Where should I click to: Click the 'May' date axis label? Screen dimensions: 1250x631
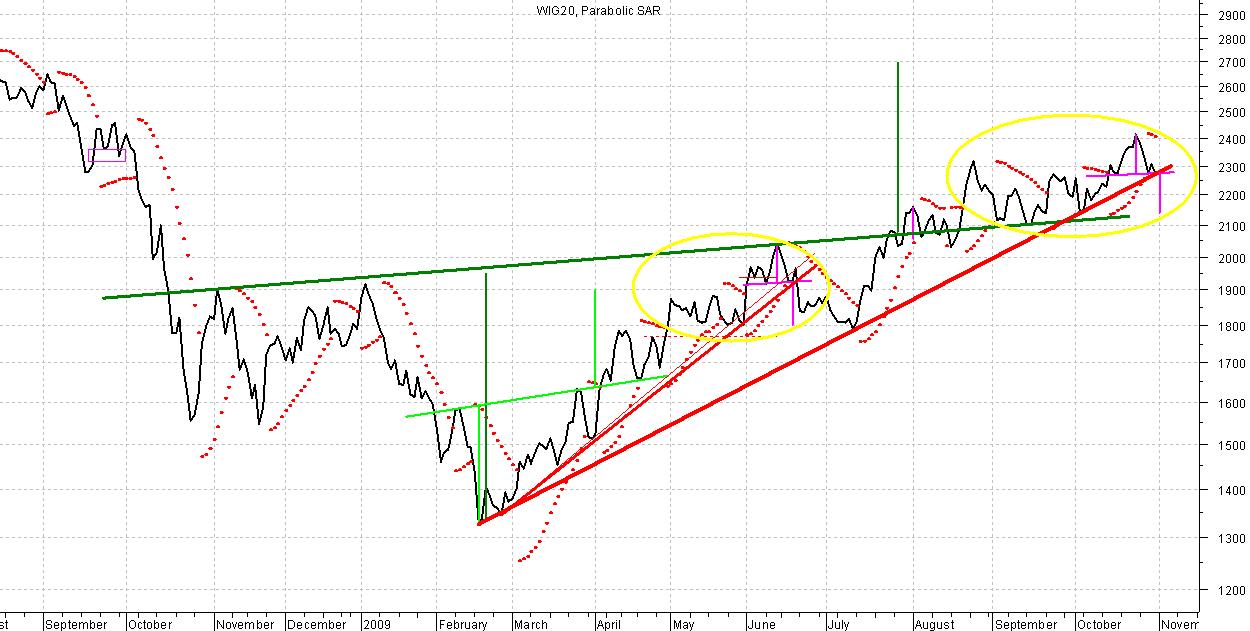click(x=683, y=624)
